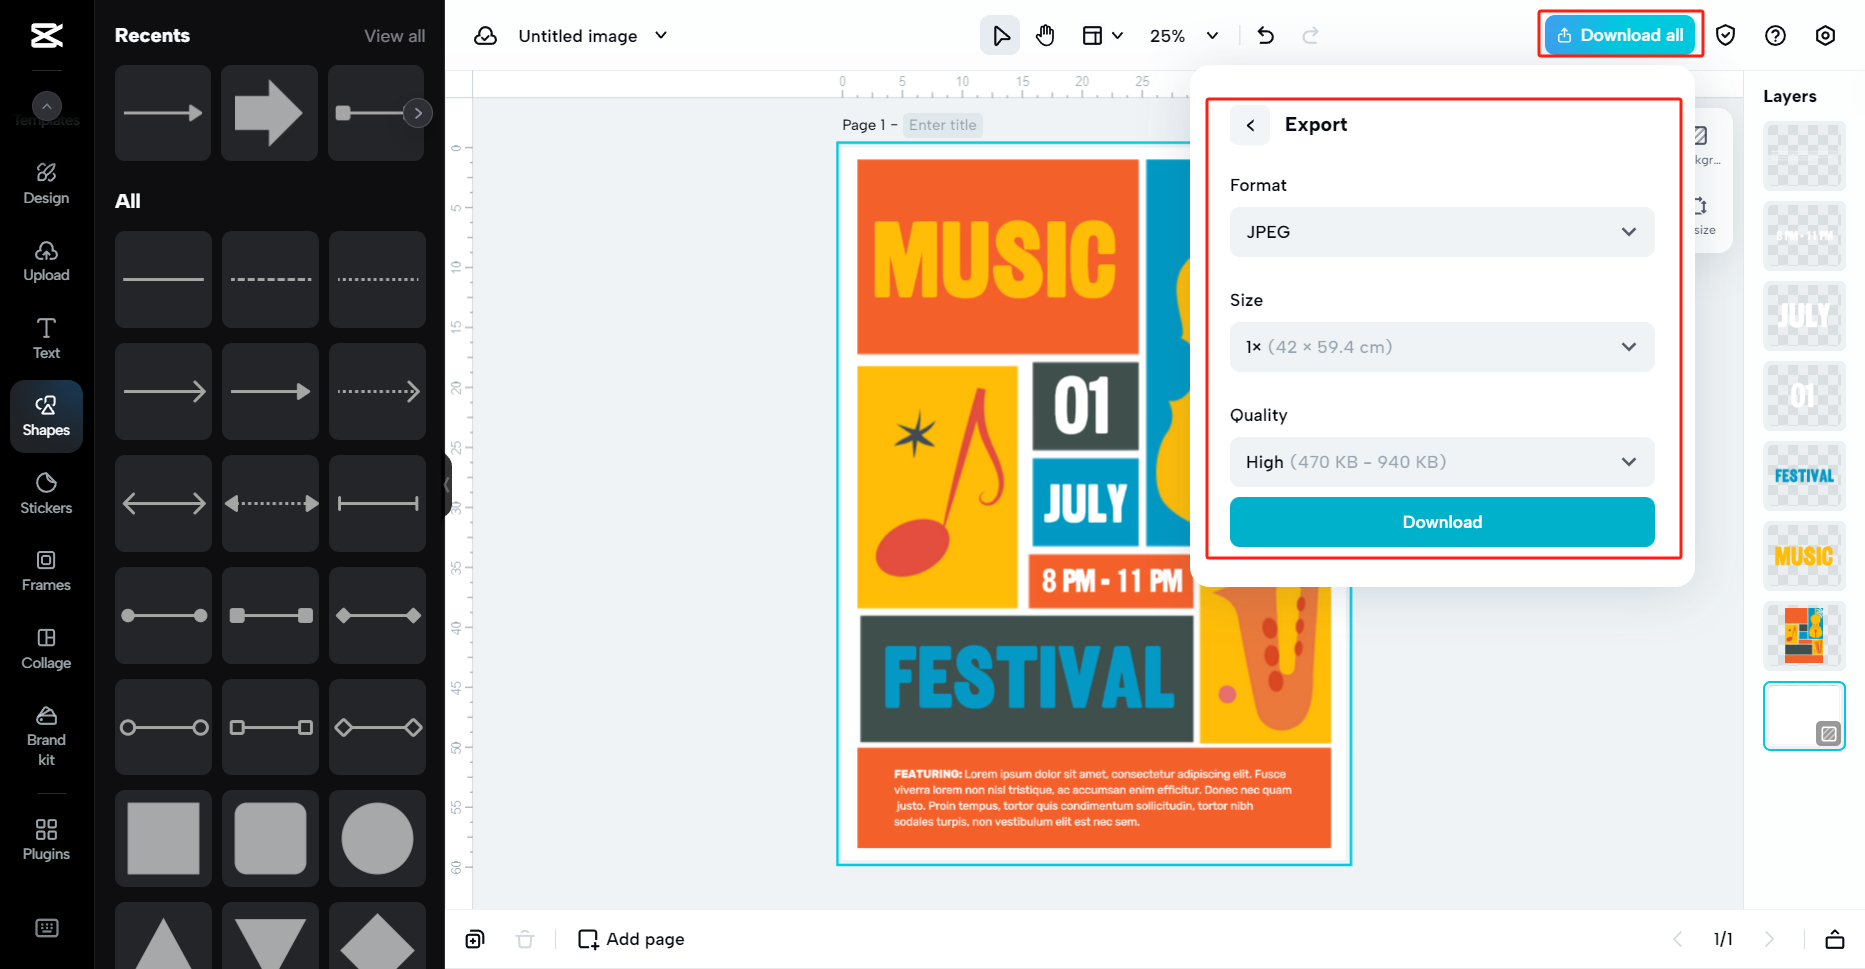Click the FESTIVAL text on the poster
Screen dimensions: 1865x969
click(x=1029, y=677)
